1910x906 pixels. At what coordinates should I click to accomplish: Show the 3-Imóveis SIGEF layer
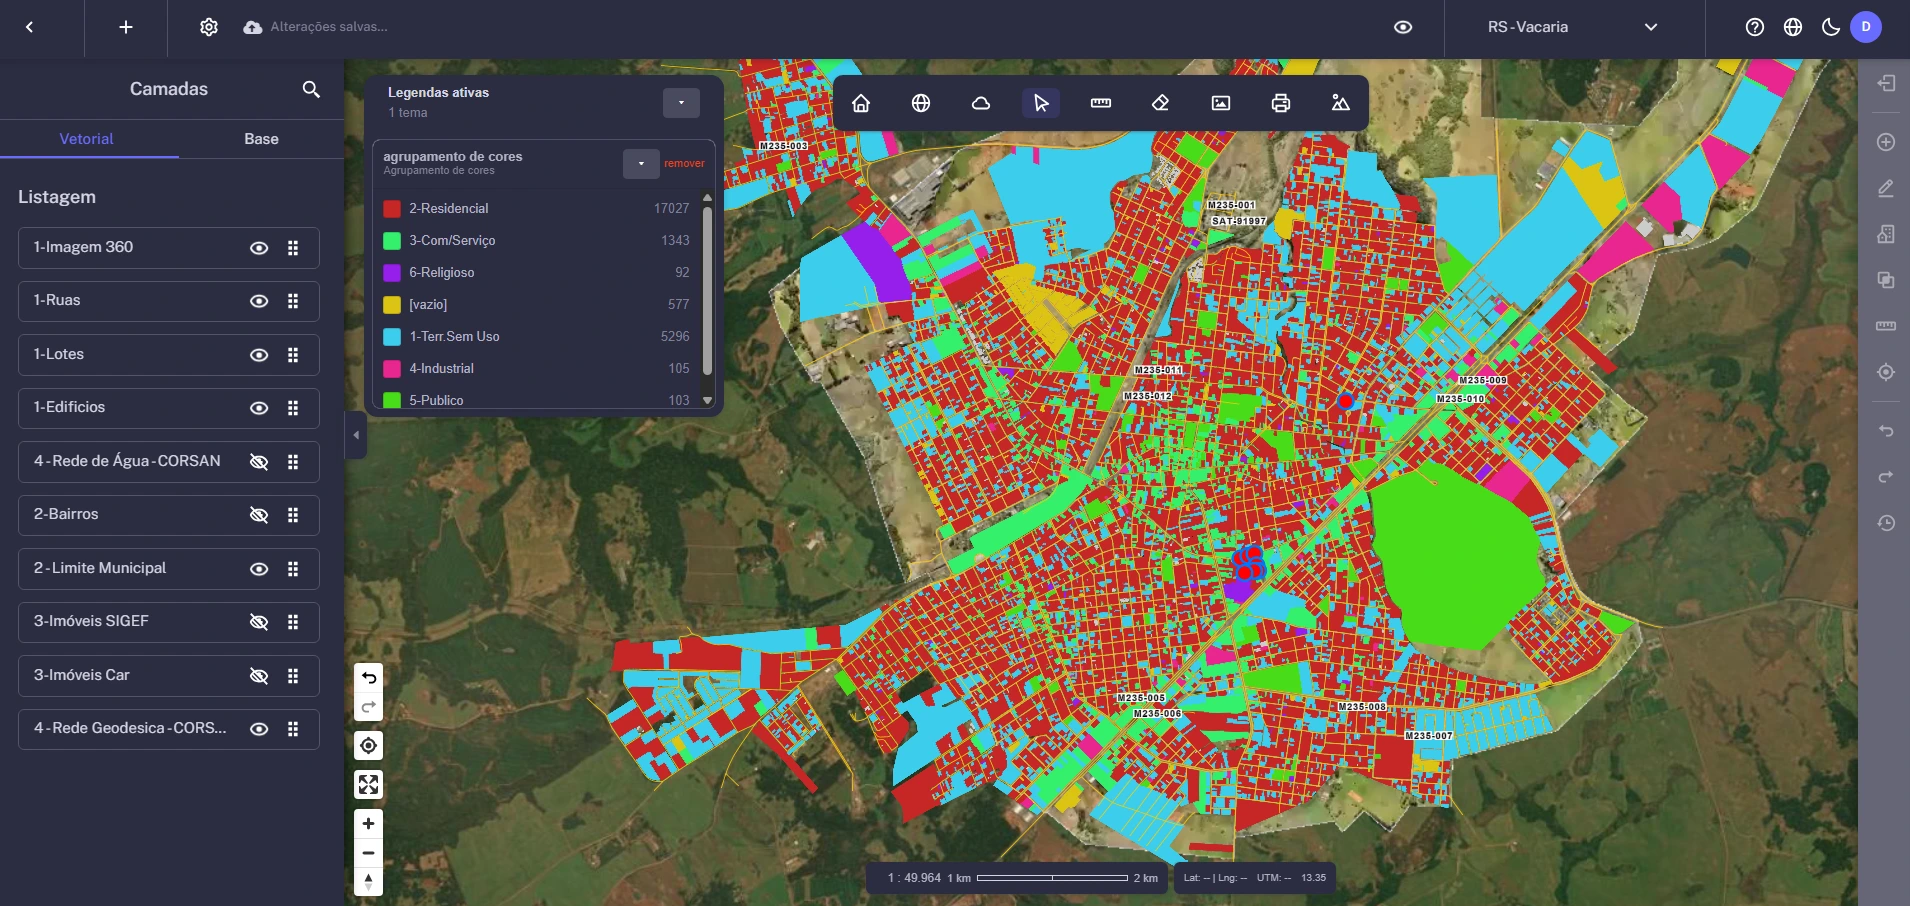coord(259,622)
